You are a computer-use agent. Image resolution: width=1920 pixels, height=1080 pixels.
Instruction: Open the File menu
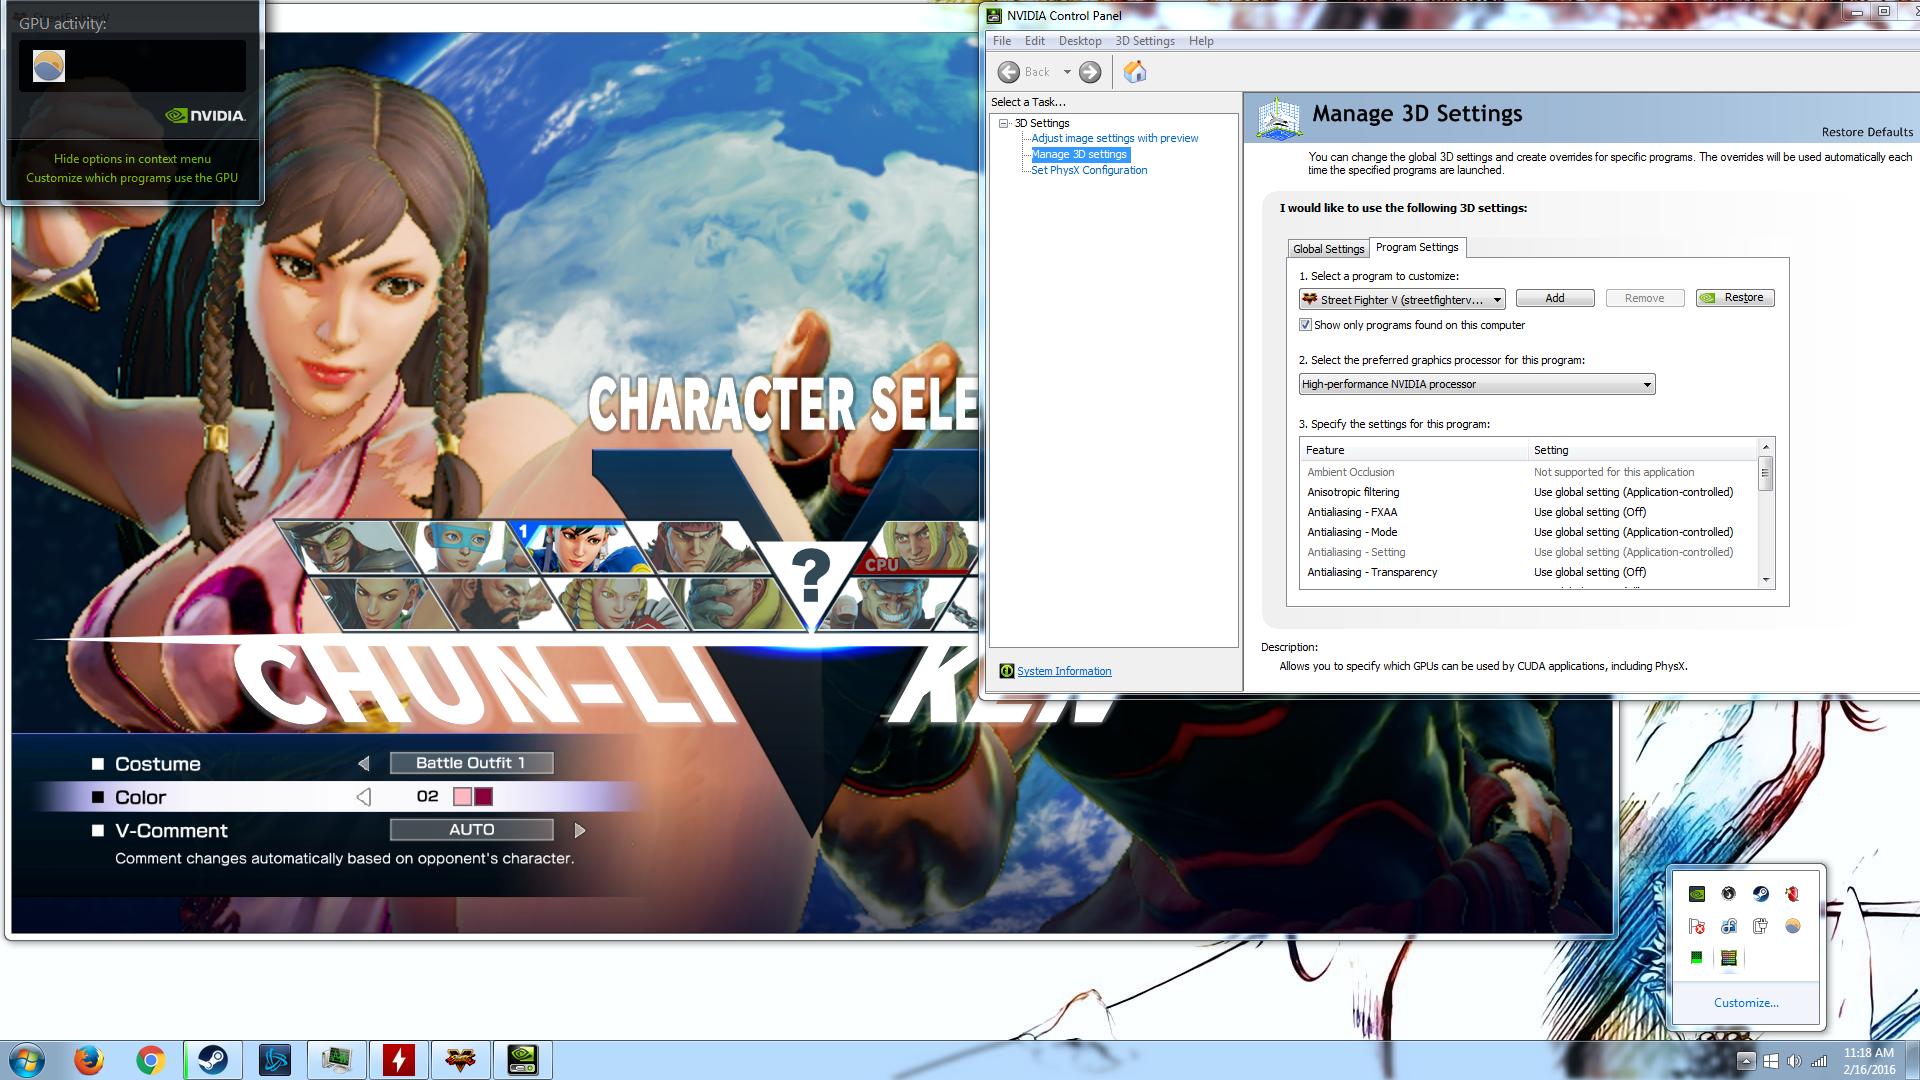(1002, 41)
